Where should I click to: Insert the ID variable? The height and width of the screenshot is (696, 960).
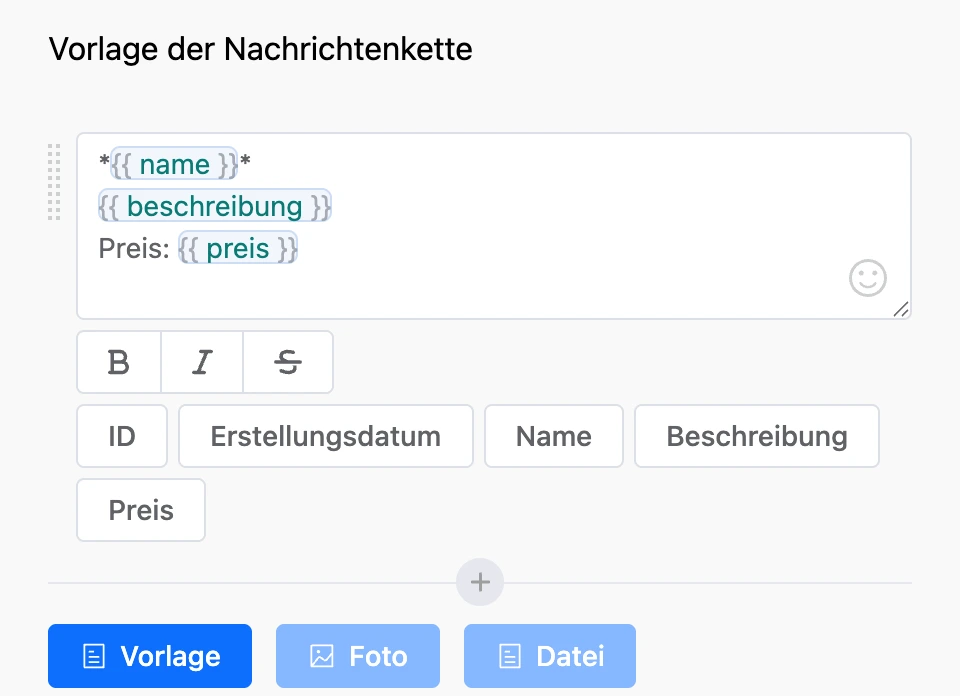coord(122,436)
